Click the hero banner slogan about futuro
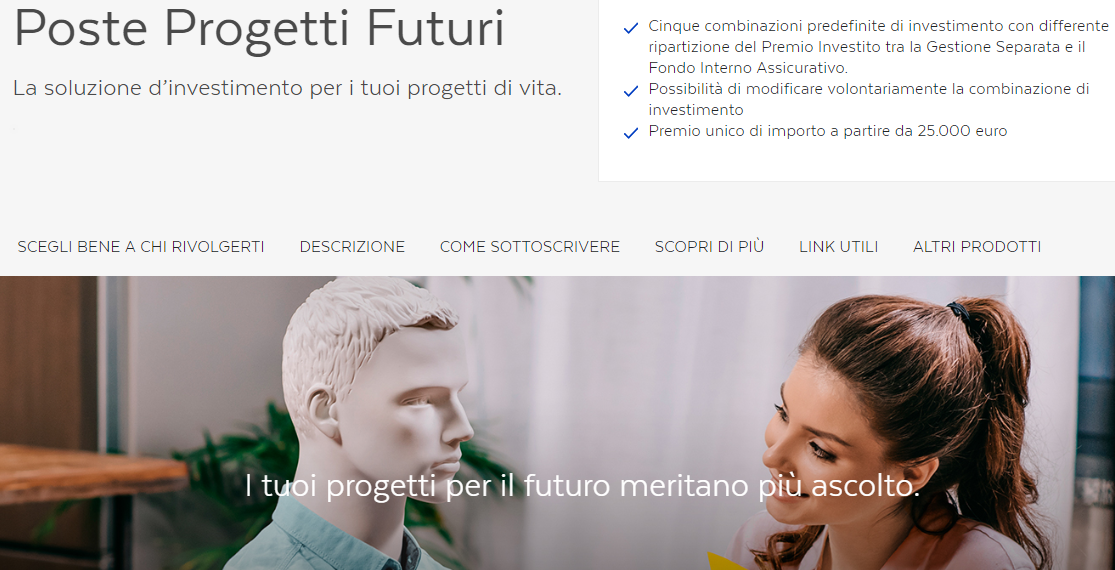 coord(582,486)
